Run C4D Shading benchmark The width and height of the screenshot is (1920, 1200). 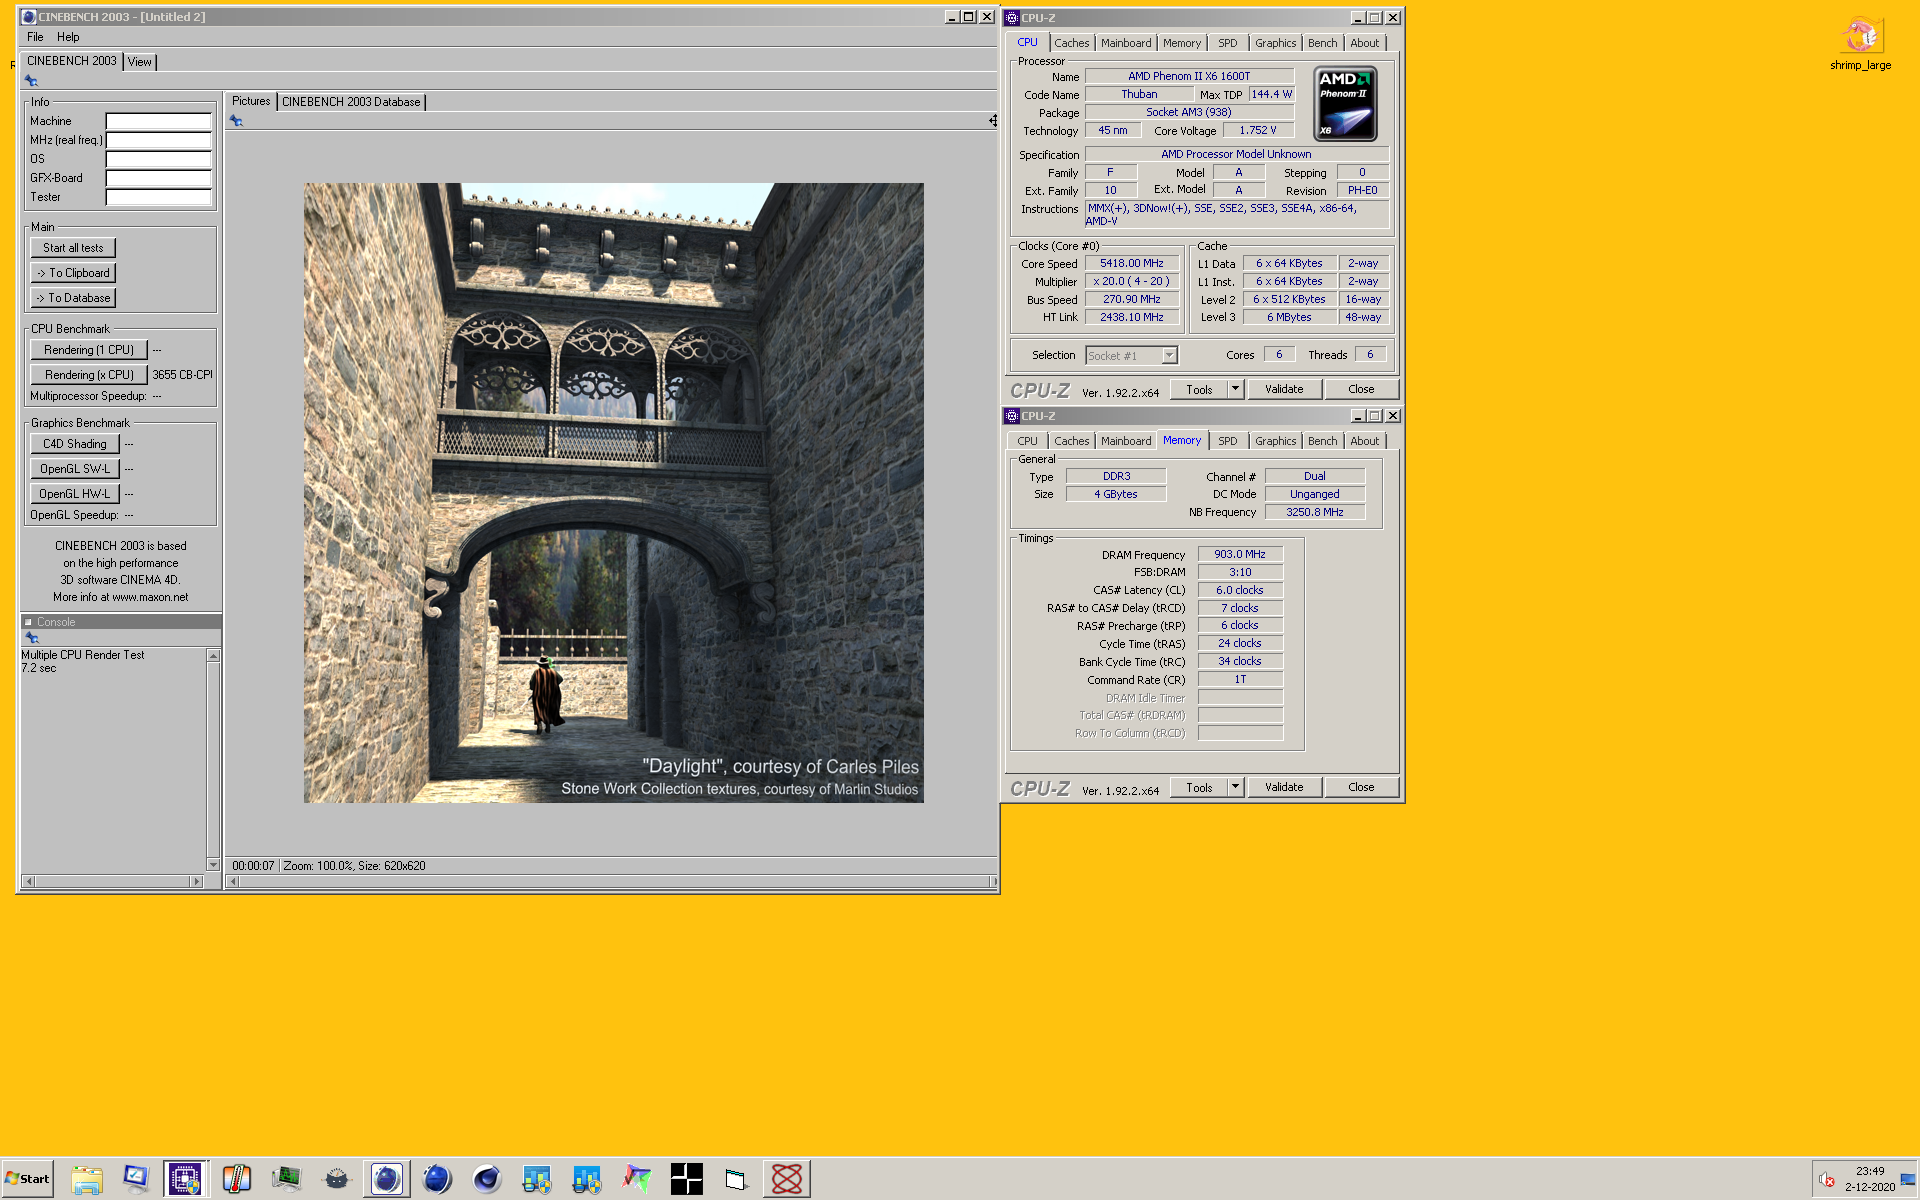tap(75, 444)
